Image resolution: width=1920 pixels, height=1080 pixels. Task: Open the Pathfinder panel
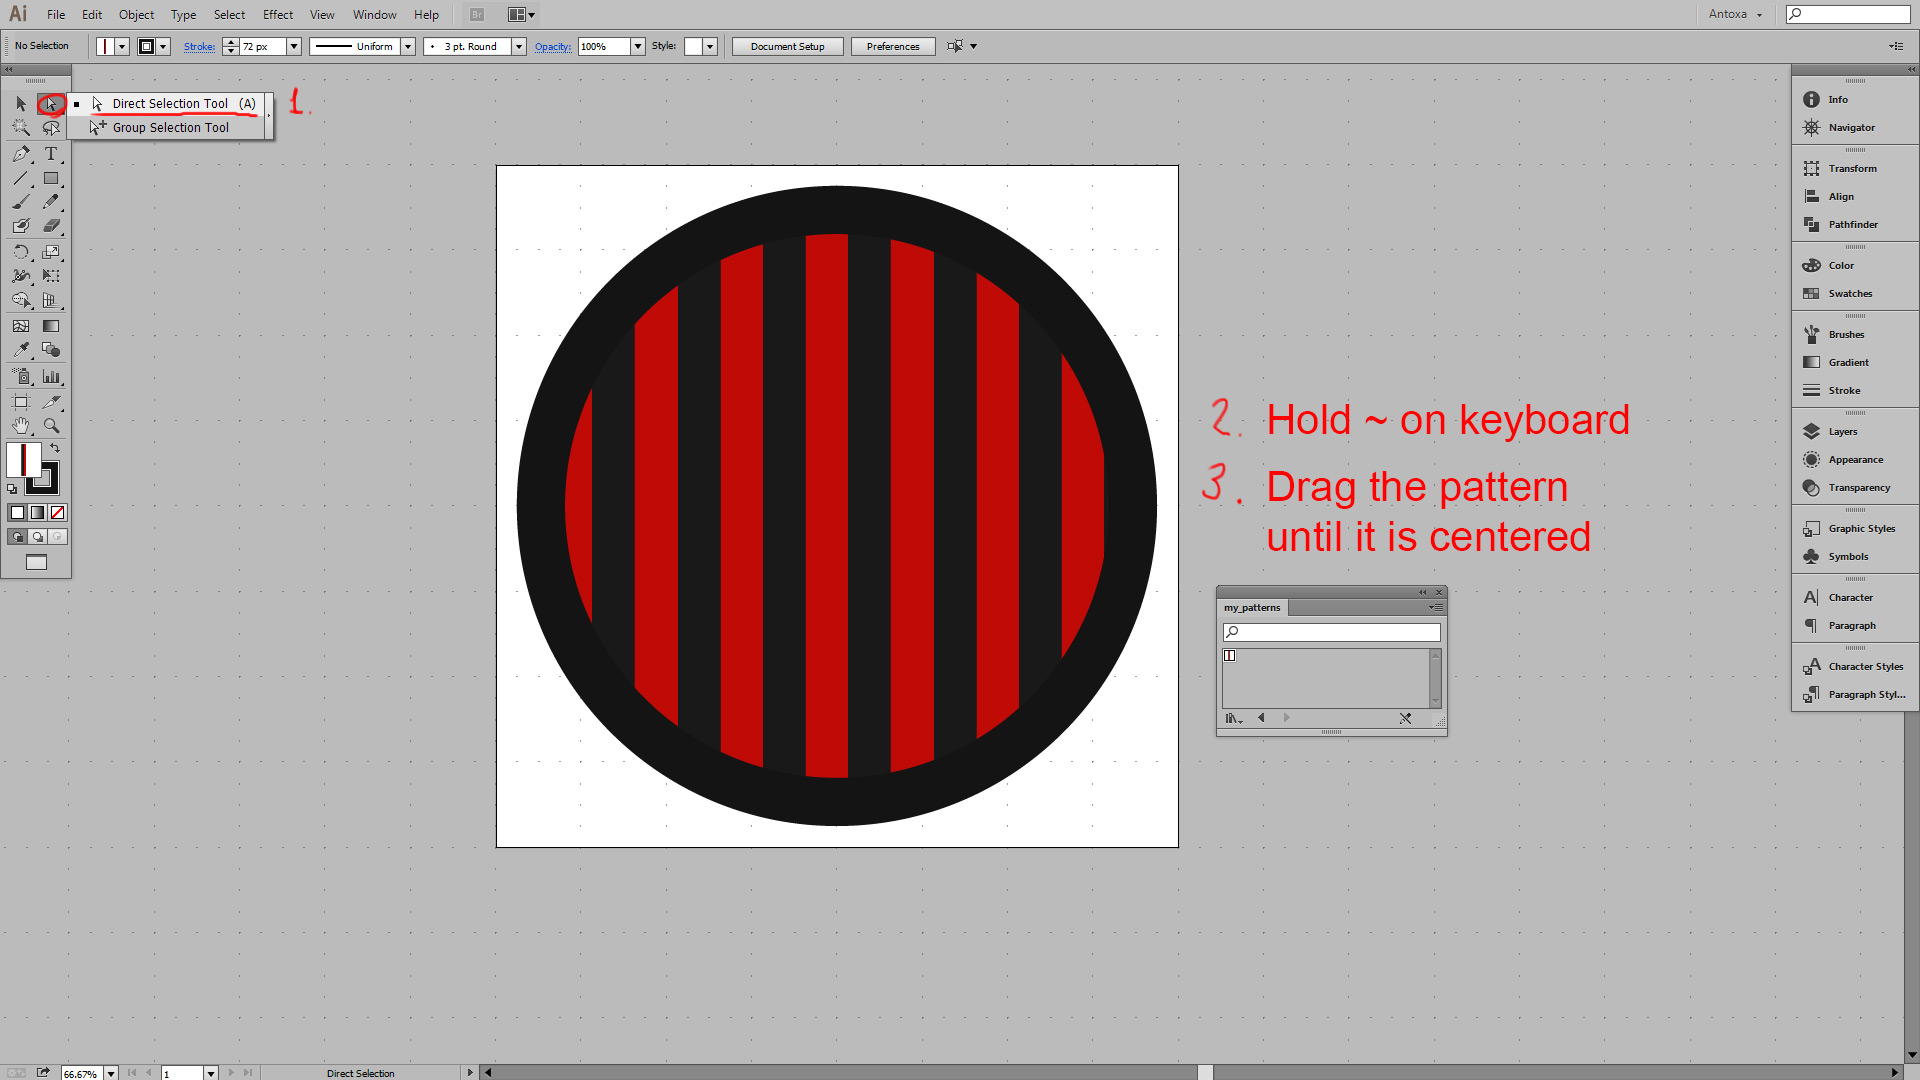click(1852, 225)
